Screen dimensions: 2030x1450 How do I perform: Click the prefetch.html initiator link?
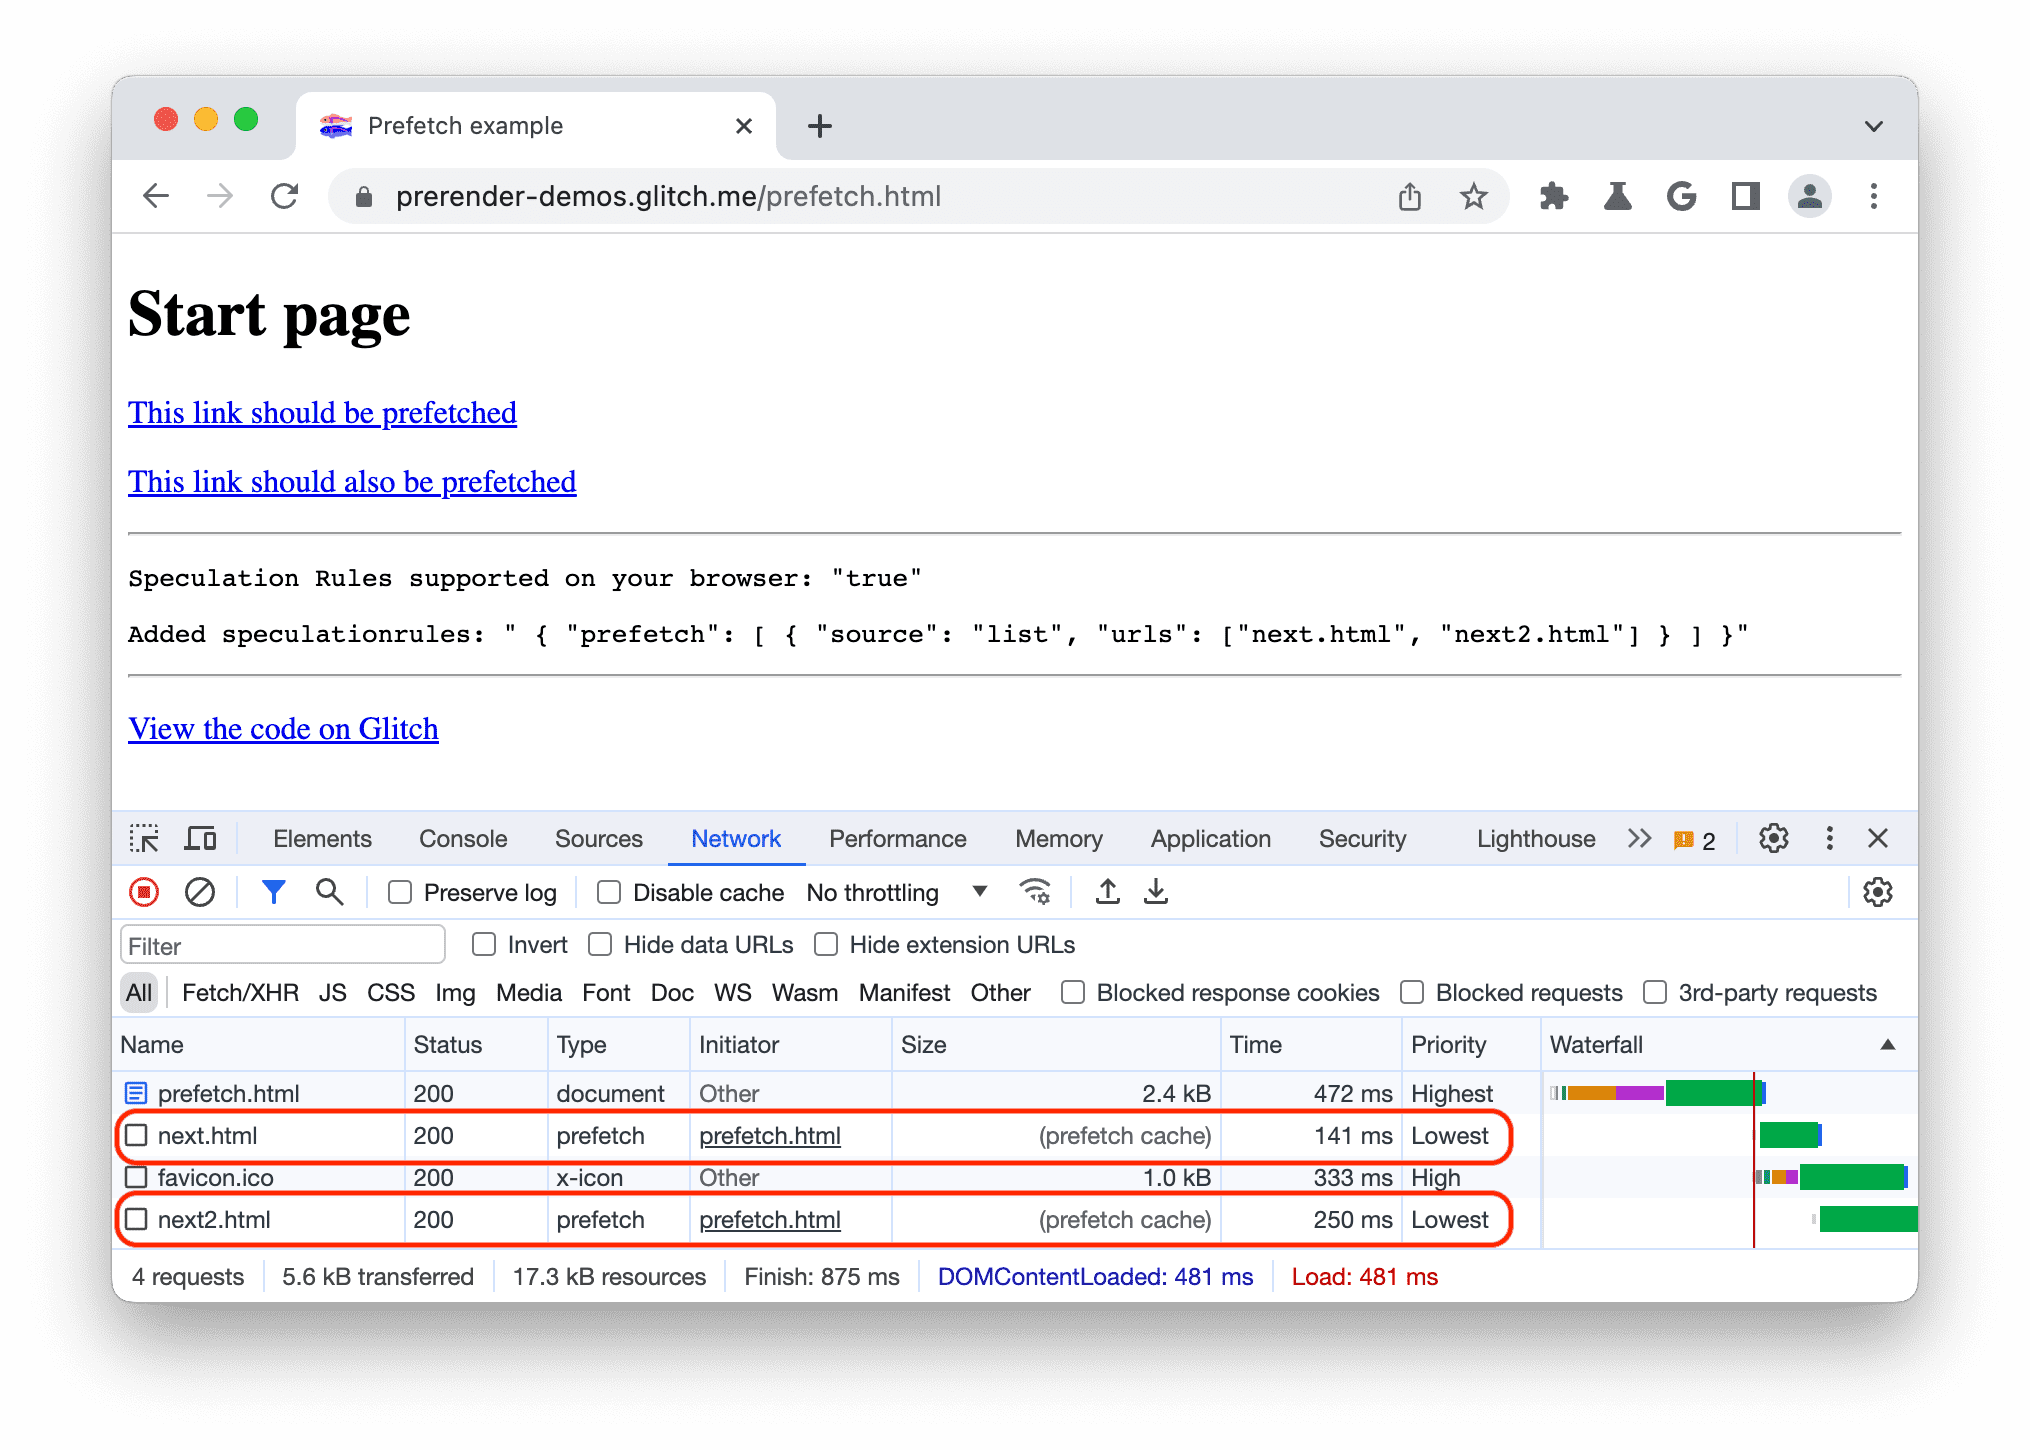pos(769,1135)
